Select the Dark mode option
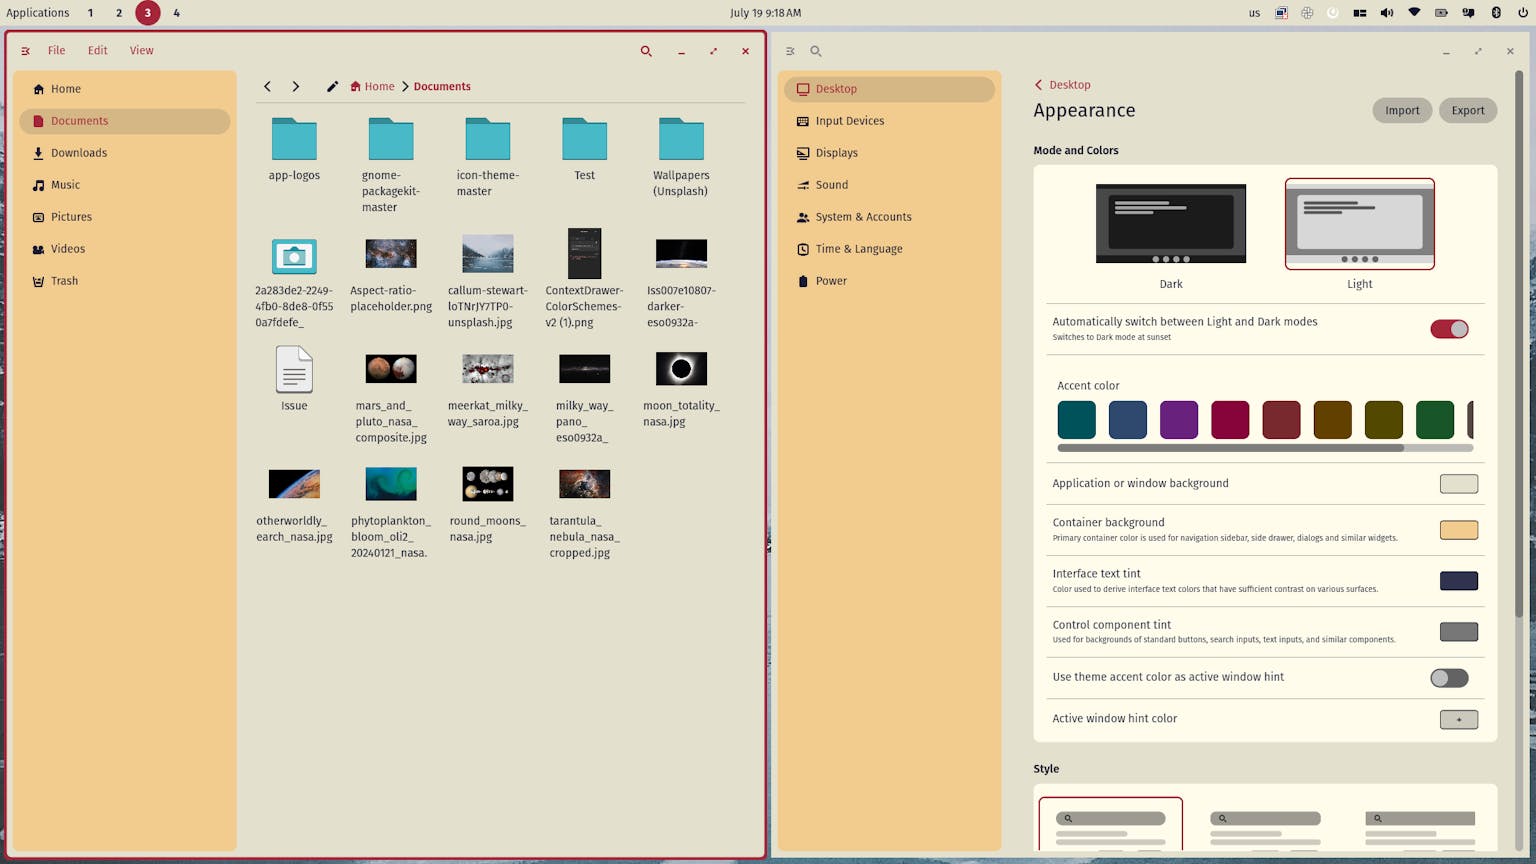 click(1170, 224)
